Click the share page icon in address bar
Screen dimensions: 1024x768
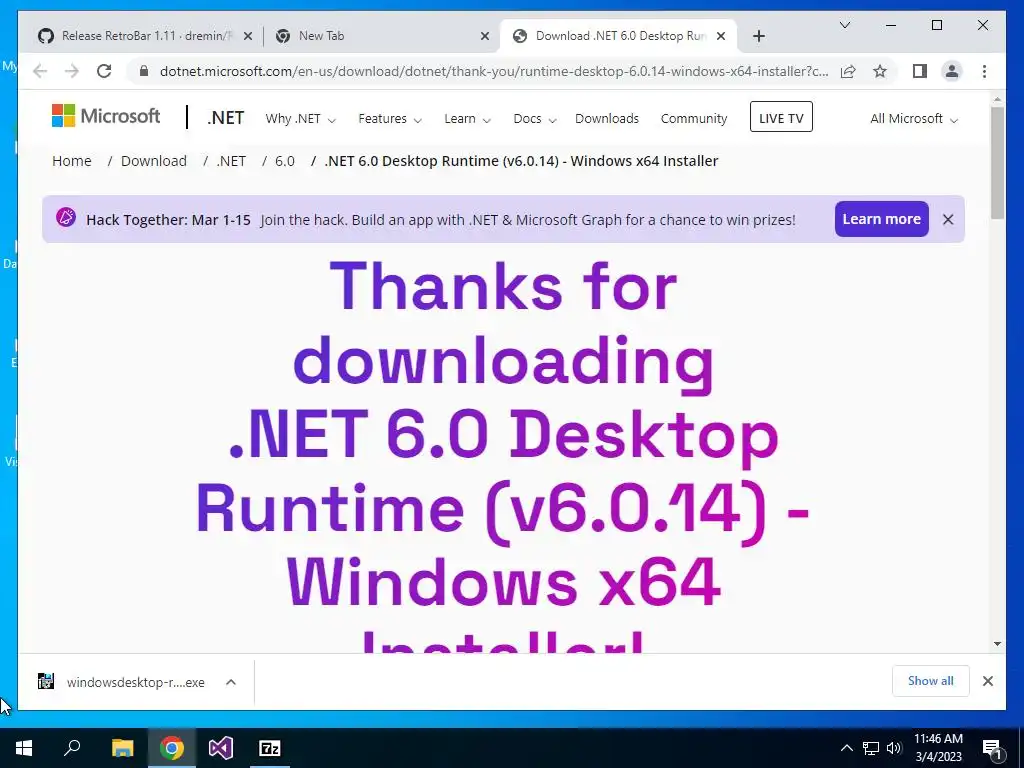click(848, 71)
